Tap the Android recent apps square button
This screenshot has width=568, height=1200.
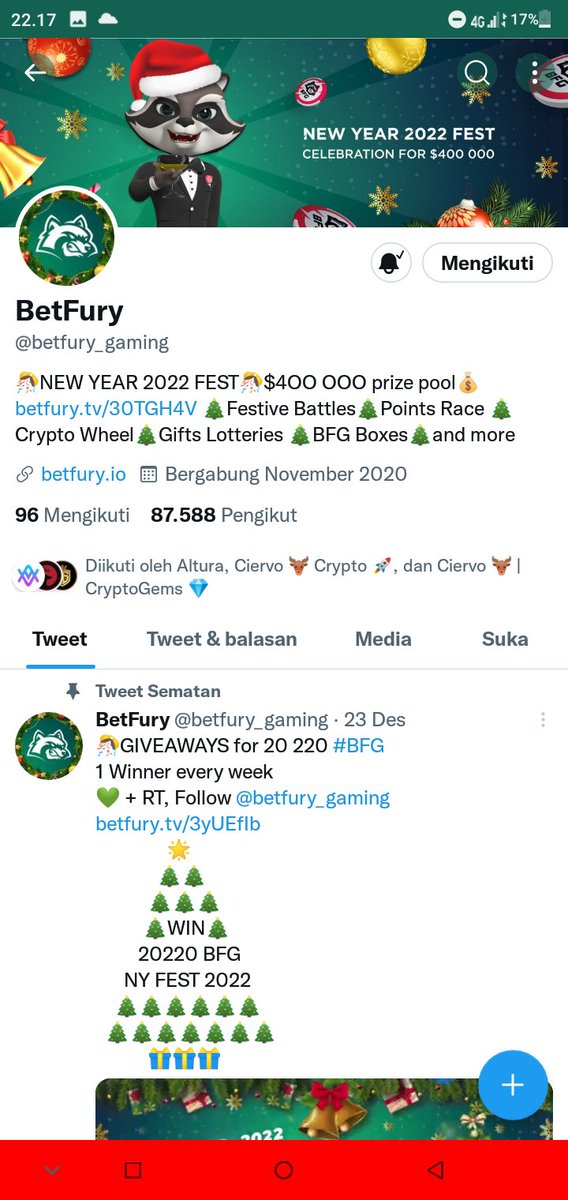pyautogui.click(x=133, y=1170)
